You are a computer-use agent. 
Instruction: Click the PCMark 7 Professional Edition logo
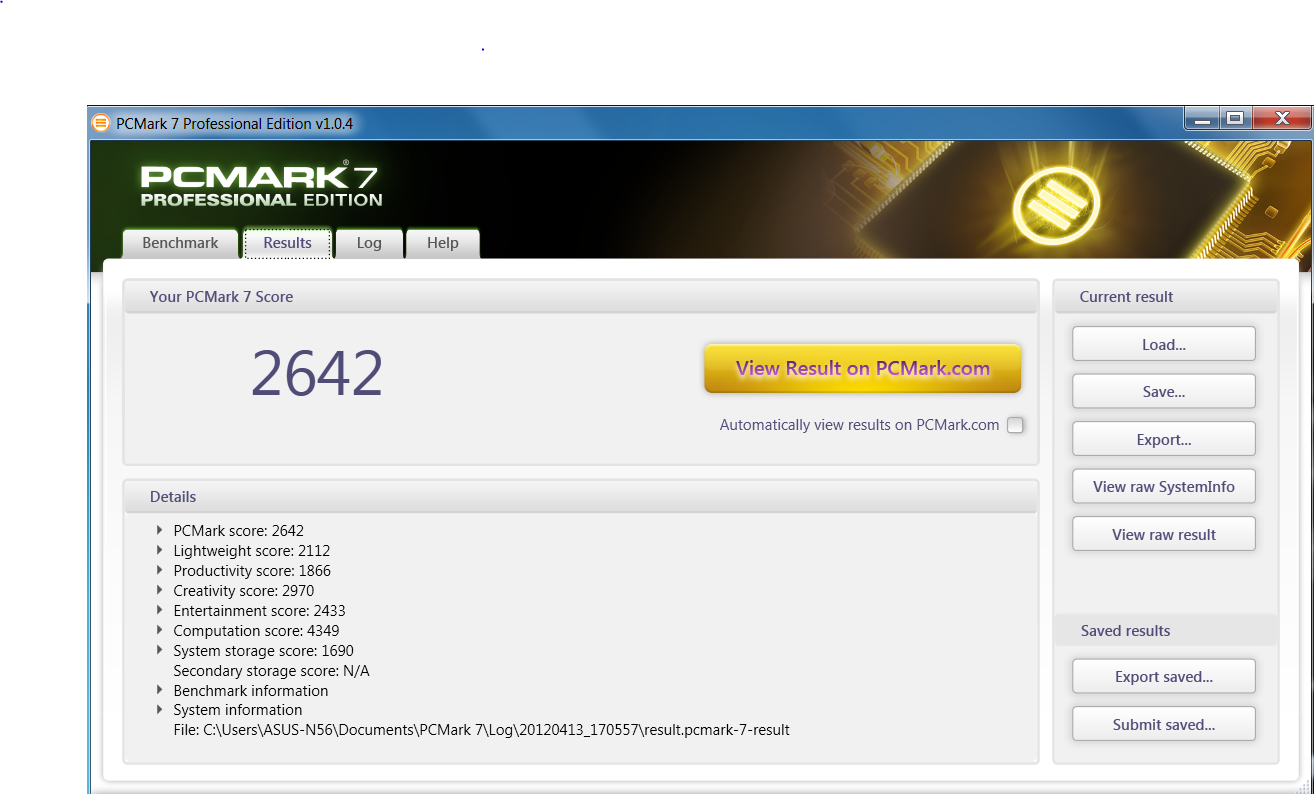tap(261, 185)
